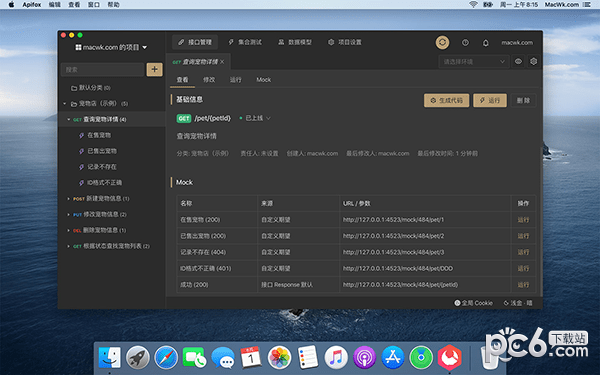Open the 请选择环境 environment dropdown
The width and height of the screenshot is (600, 375).
click(474, 62)
